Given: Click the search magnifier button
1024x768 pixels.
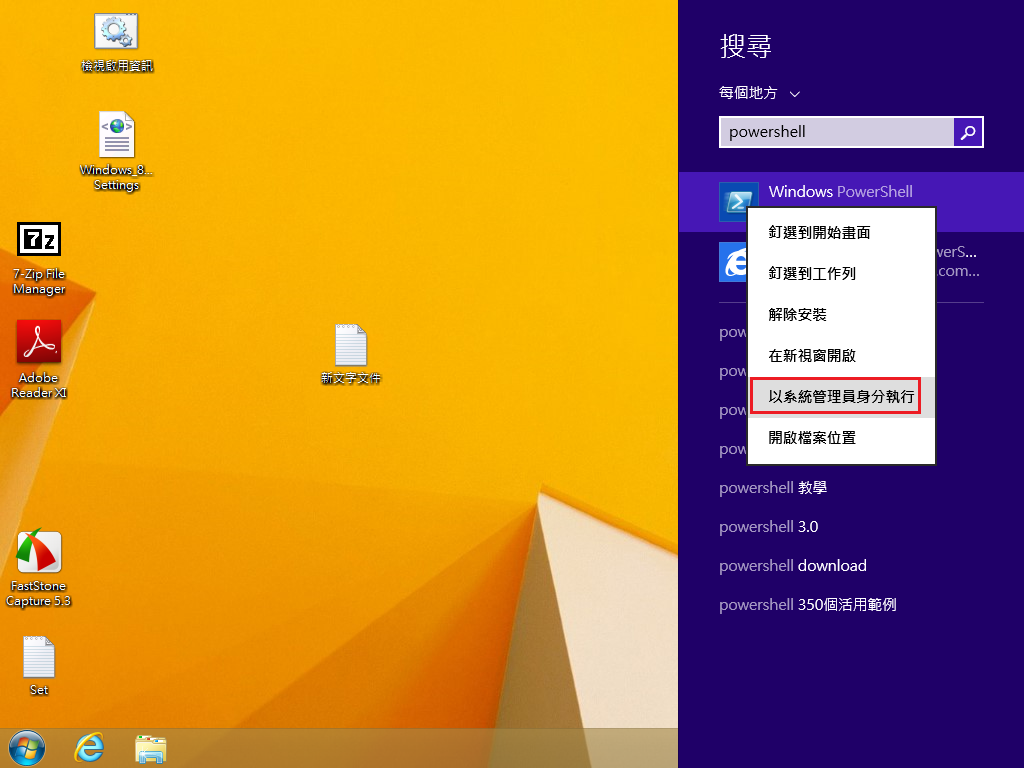Looking at the screenshot, I should pos(968,132).
